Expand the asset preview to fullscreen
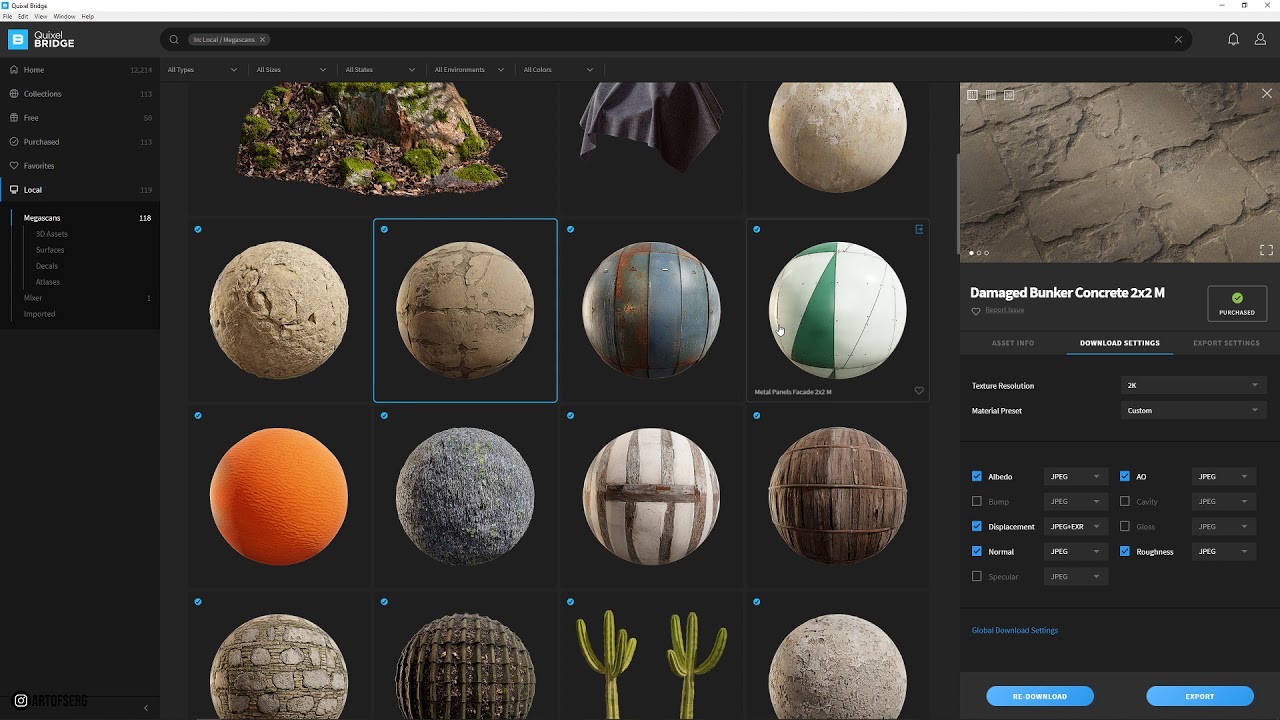 click(x=1266, y=250)
